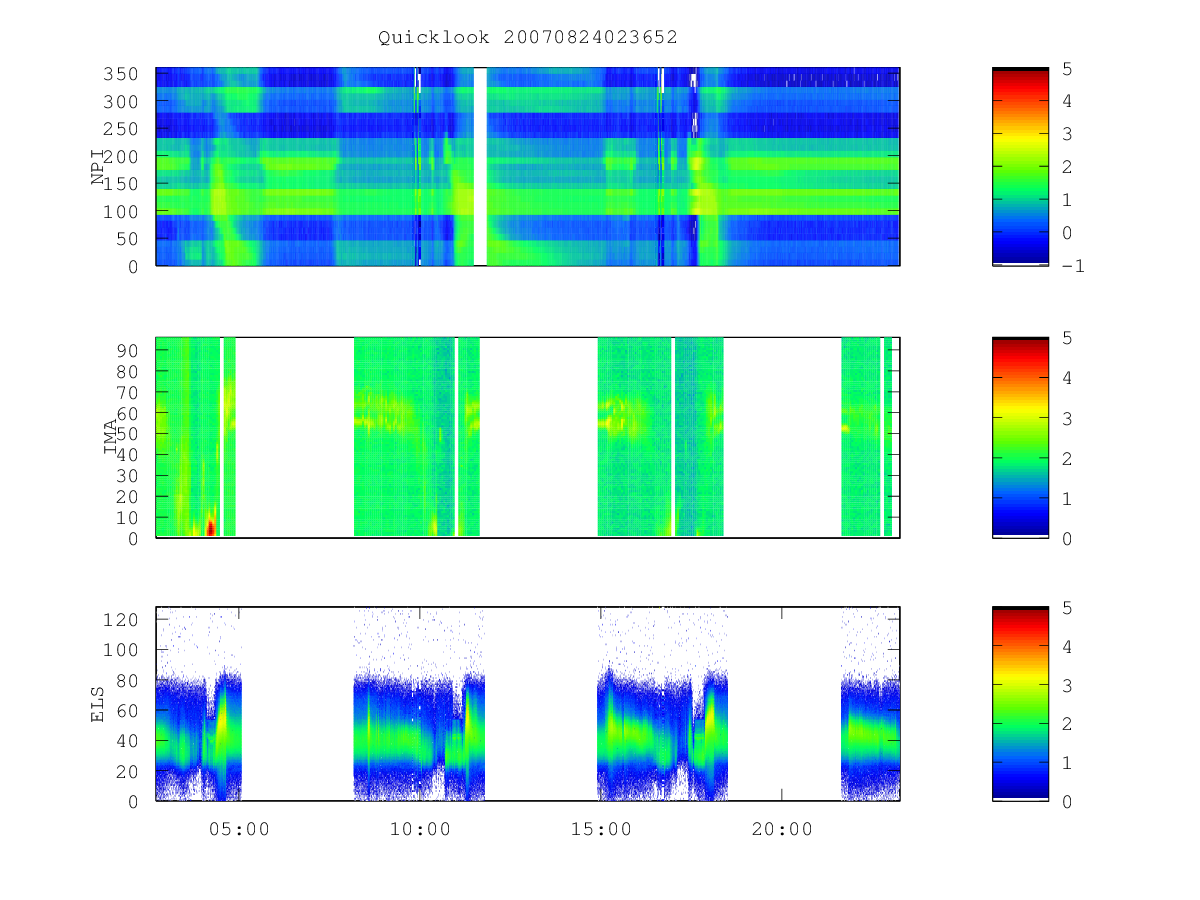Click the "5" label on NPI color scale

[1068, 68]
